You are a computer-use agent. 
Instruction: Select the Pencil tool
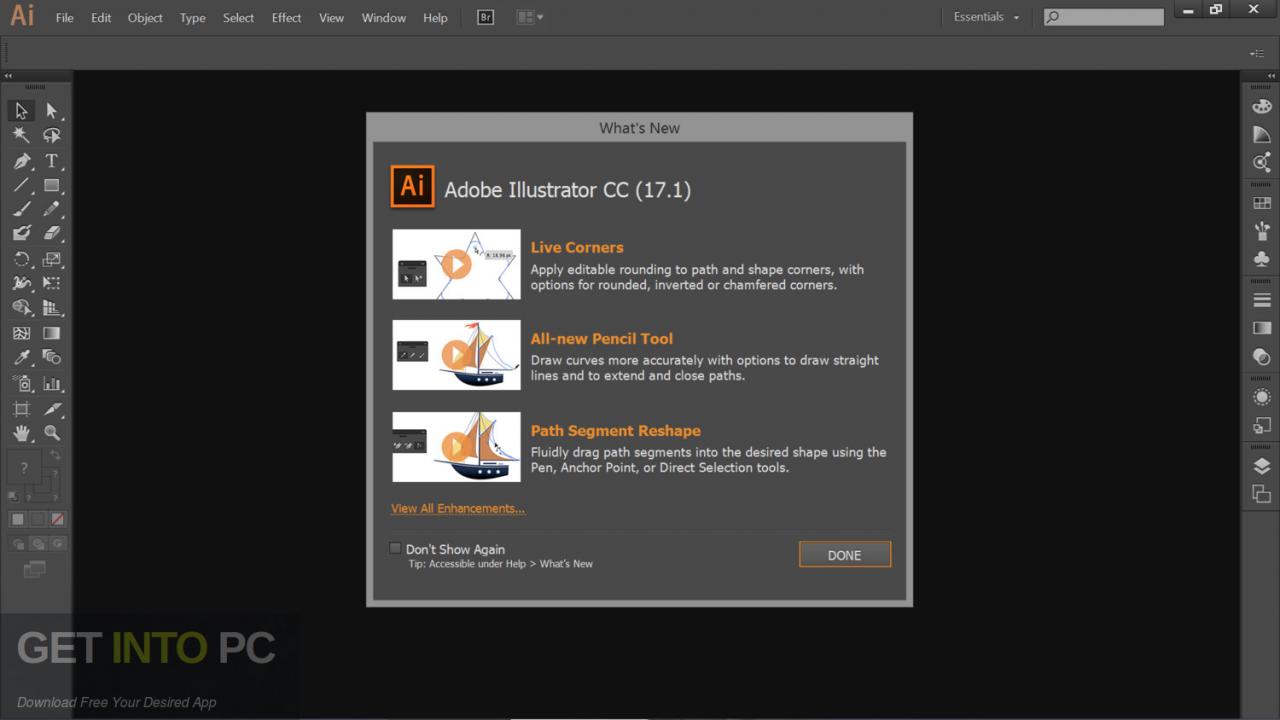point(52,209)
